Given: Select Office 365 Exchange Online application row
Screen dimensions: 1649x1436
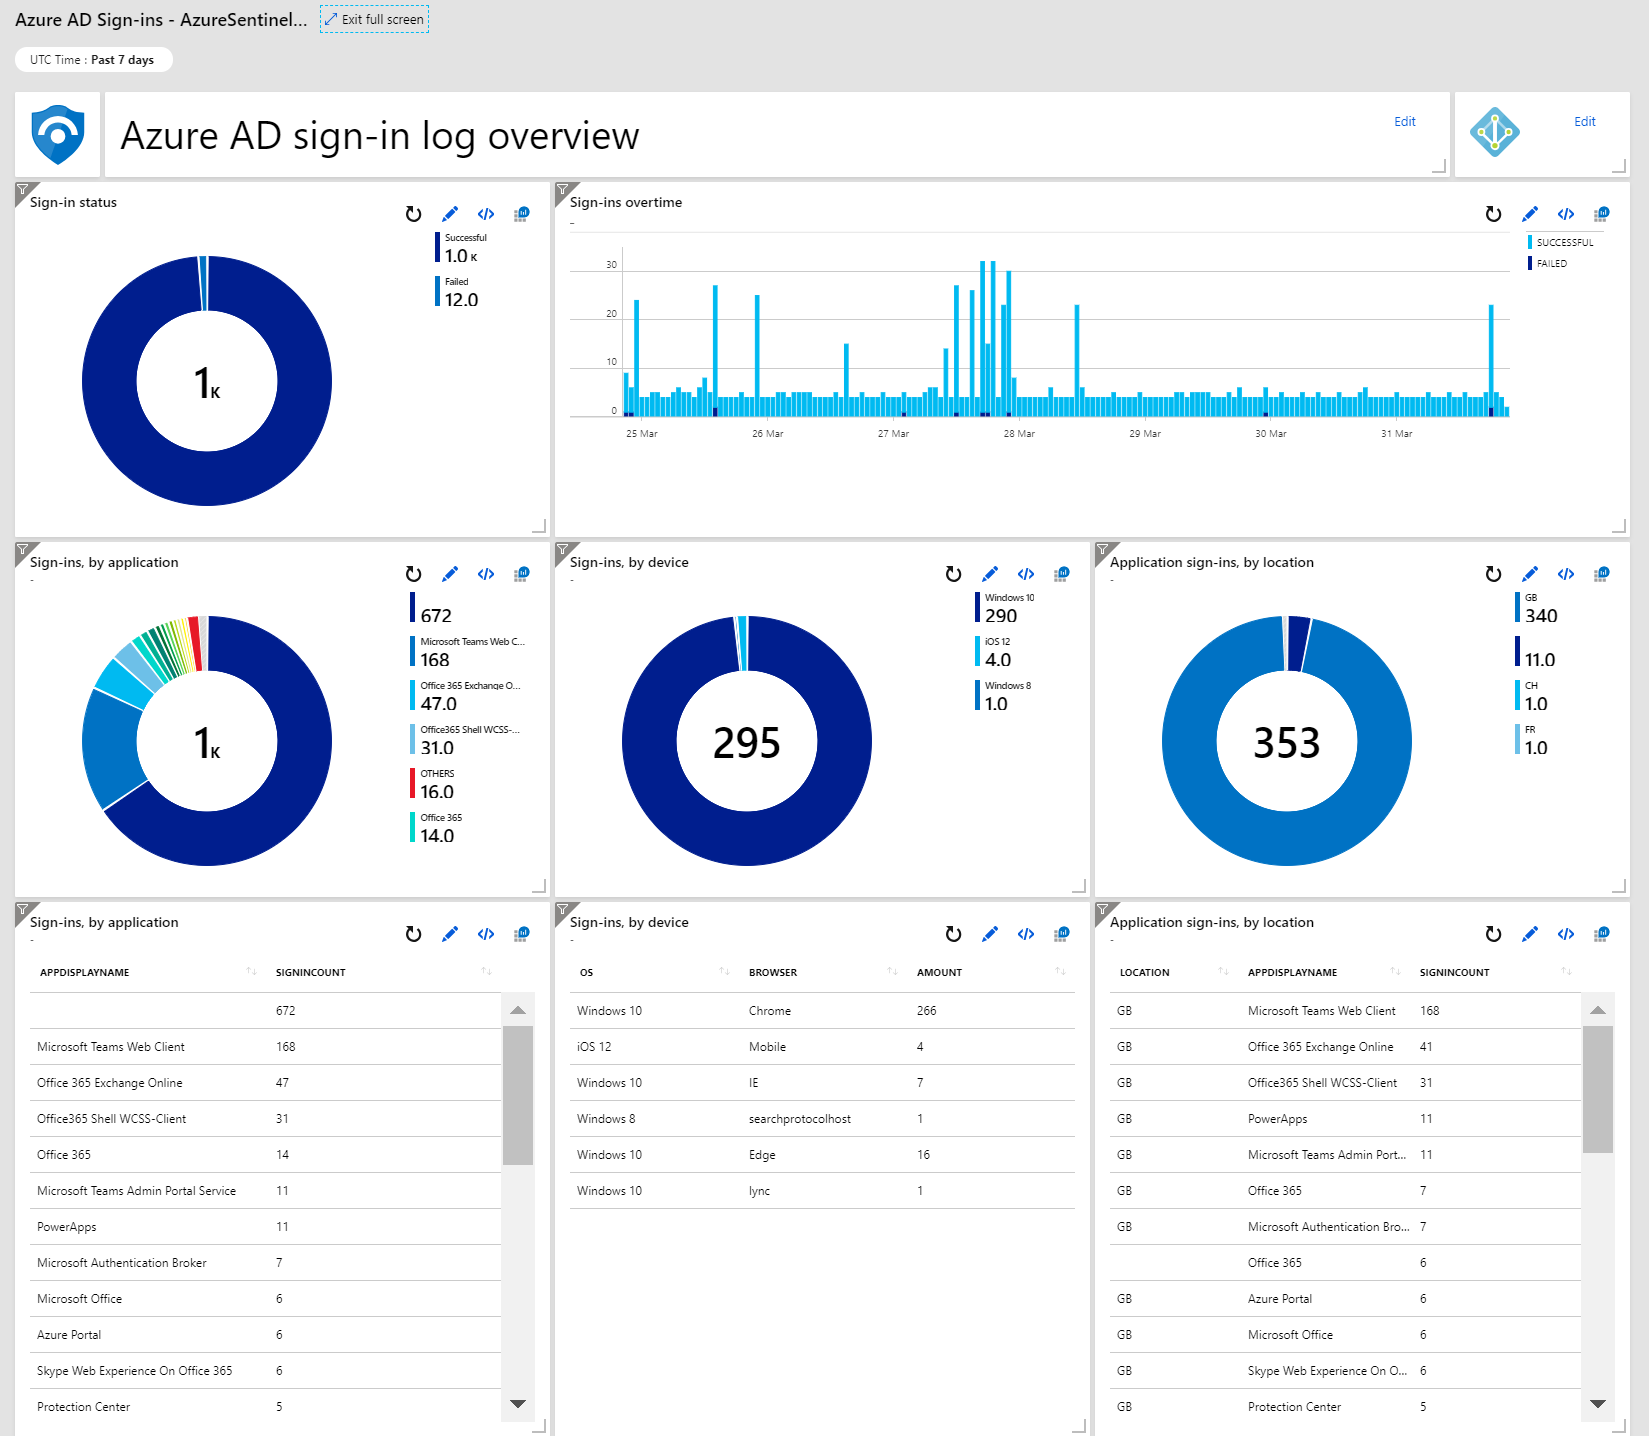Looking at the screenshot, I should pyautogui.click(x=265, y=1083).
